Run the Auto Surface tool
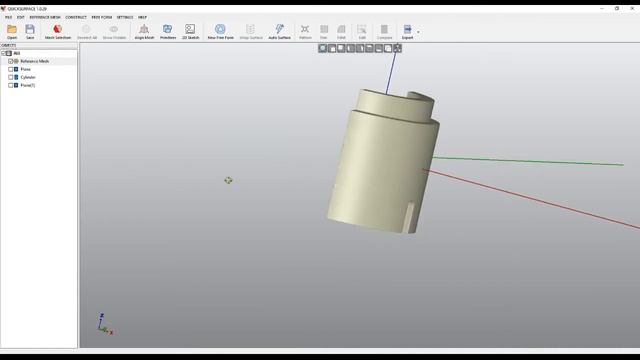Screen dimensions: 640x360 click(x=279, y=31)
